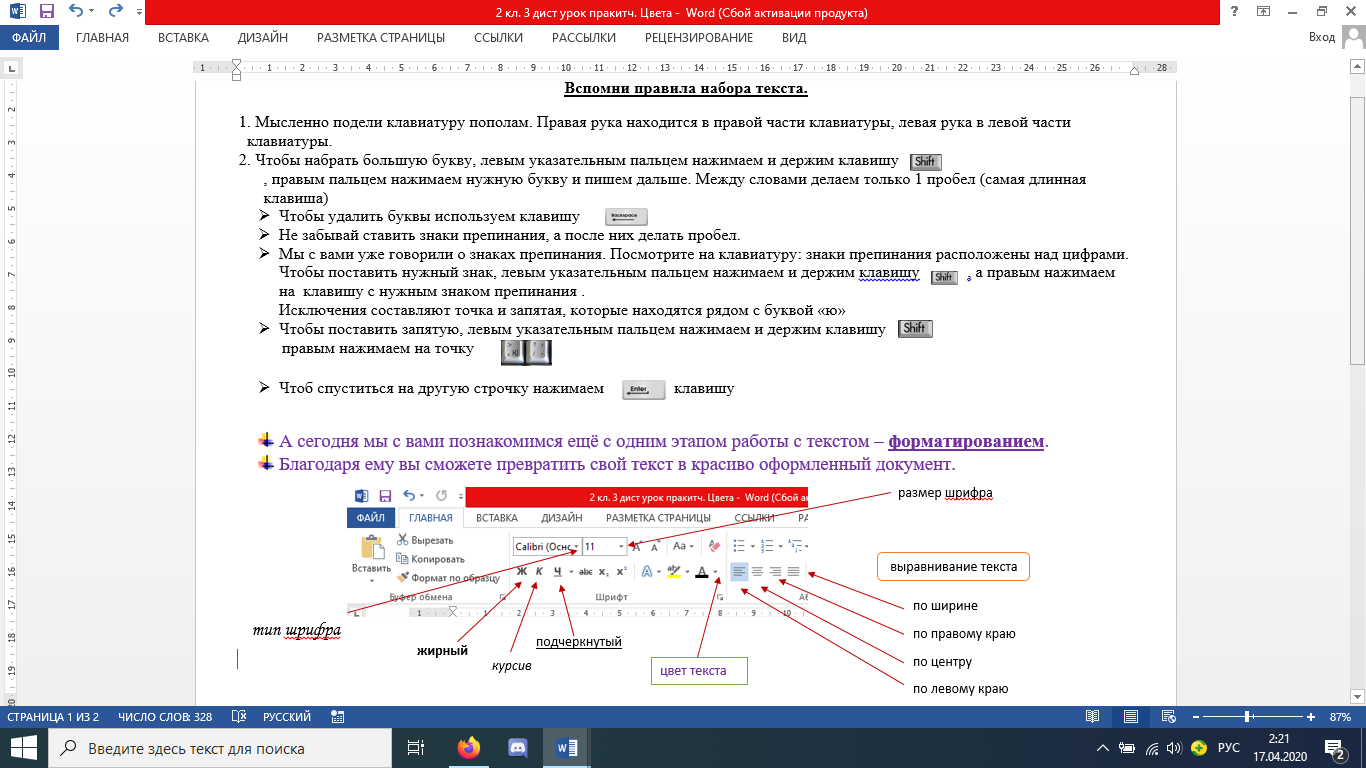The height and width of the screenshot is (768, 1366).
Task: Click the Word application icon in title bar
Action: pyautogui.click(x=18, y=13)
